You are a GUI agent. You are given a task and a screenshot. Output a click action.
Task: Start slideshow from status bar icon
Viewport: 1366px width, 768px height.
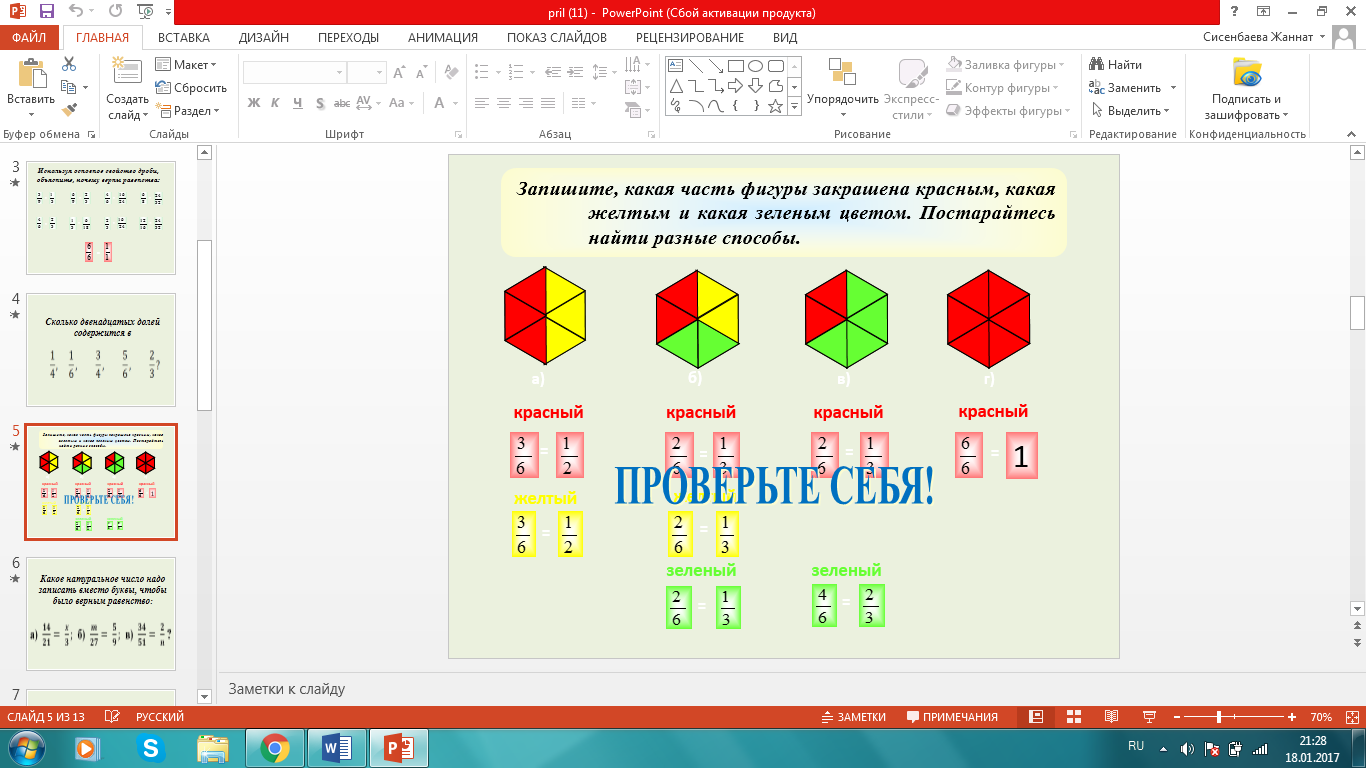coord(1147,717)
